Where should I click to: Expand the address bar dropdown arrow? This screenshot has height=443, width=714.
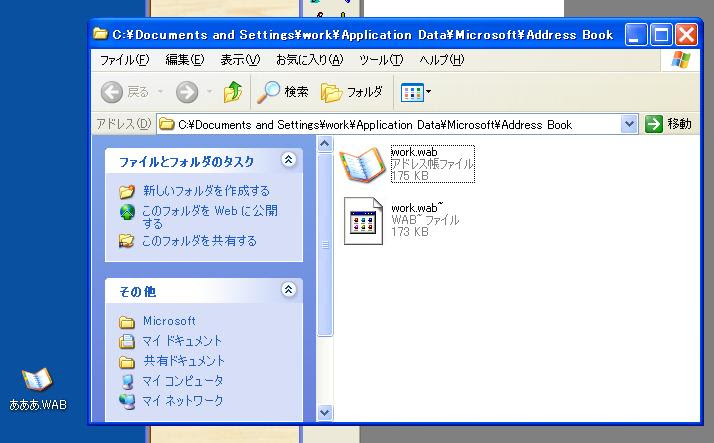(629, 124)
